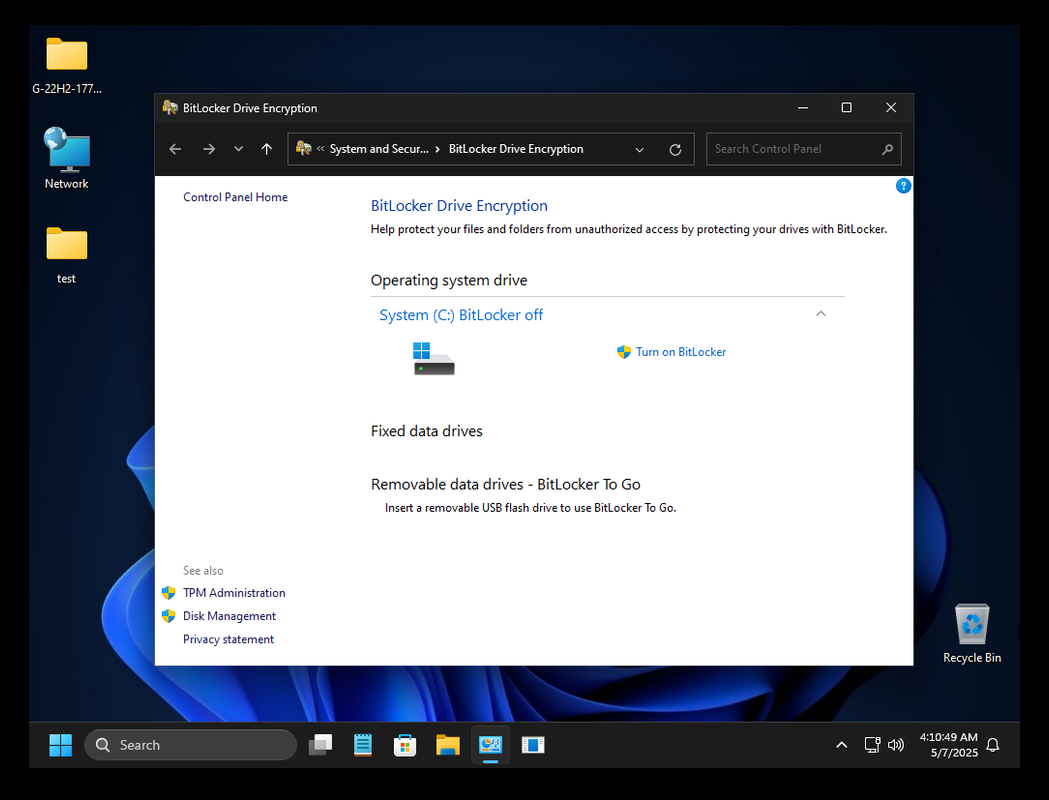Open Microsoft Store from taskbar
1049x800 pixels.
pyautogui.click(x=405, y=744)
